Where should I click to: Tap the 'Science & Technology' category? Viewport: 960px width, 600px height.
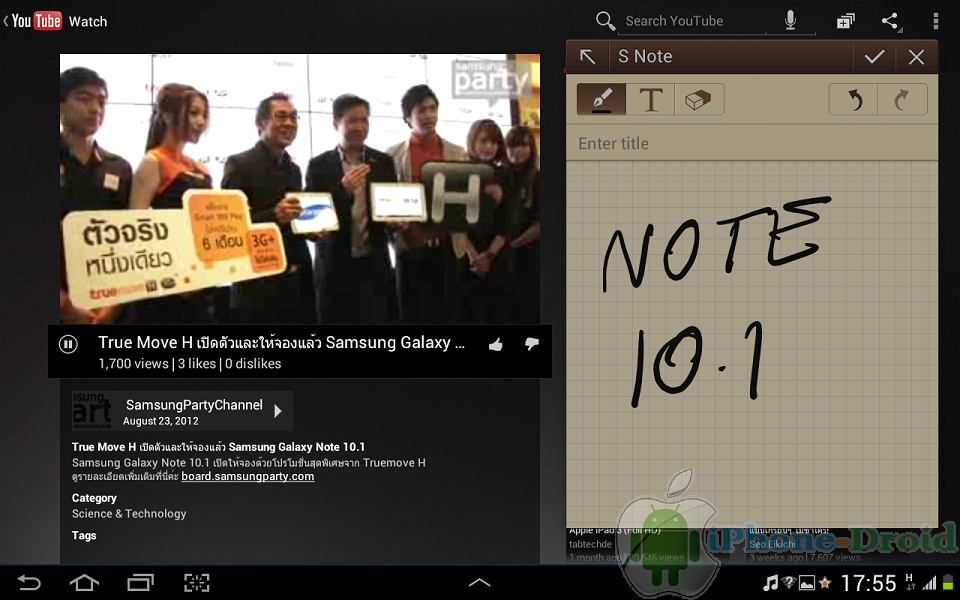[x=129, y=514]
